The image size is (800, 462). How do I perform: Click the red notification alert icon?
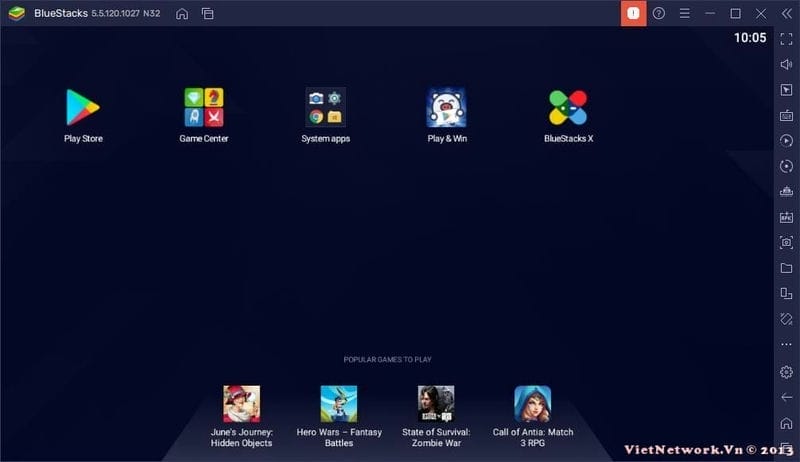633,14
